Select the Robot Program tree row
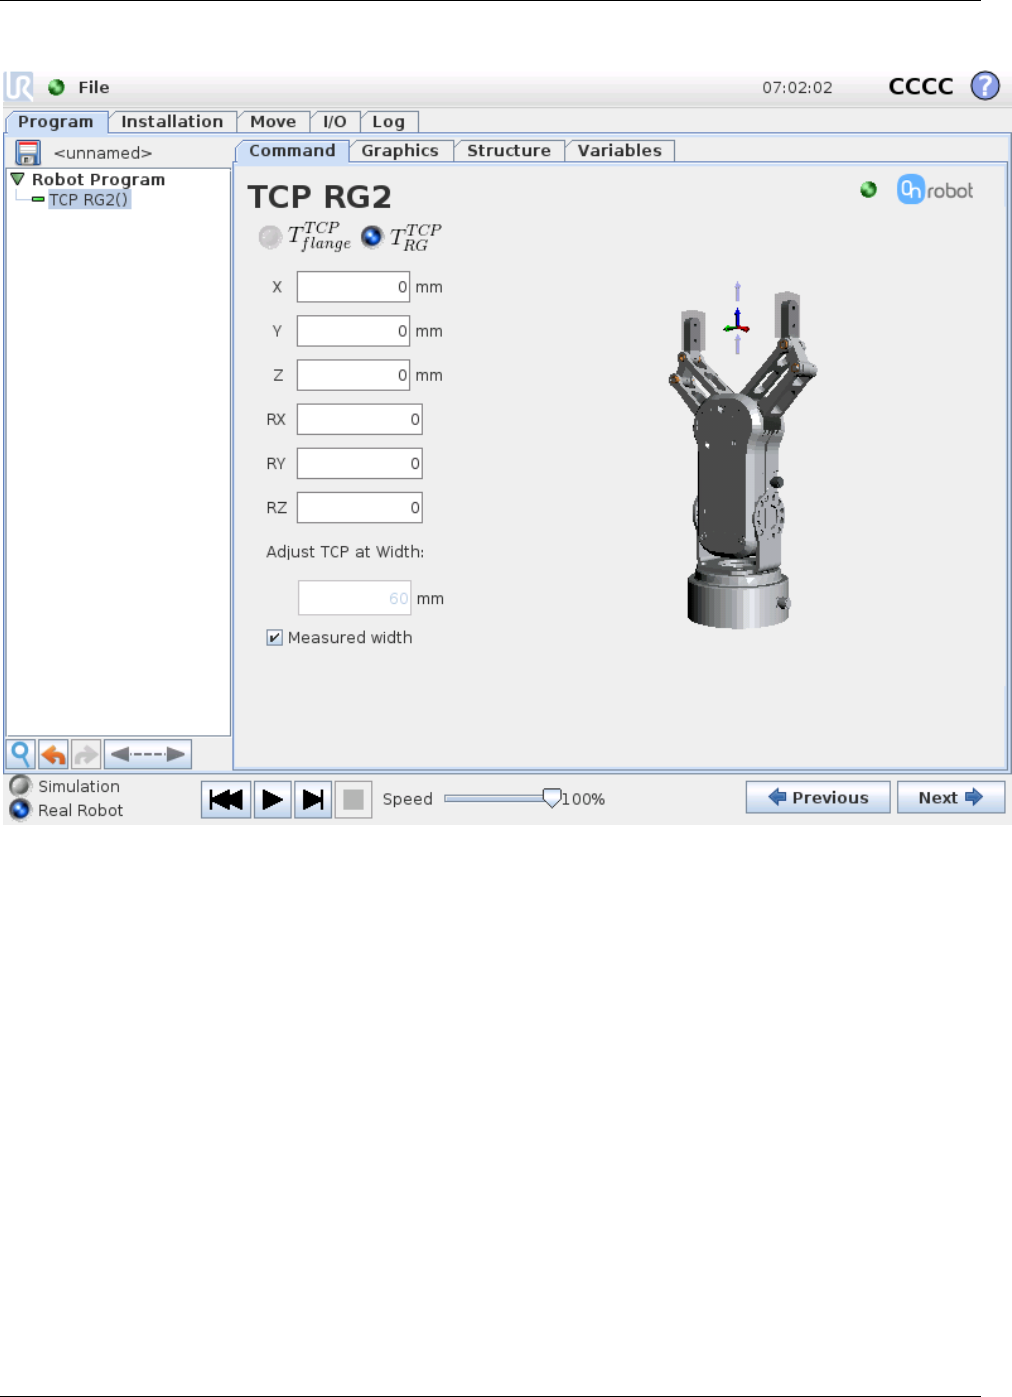This screenshot has width=1012, height=1397. coord(98,179)
